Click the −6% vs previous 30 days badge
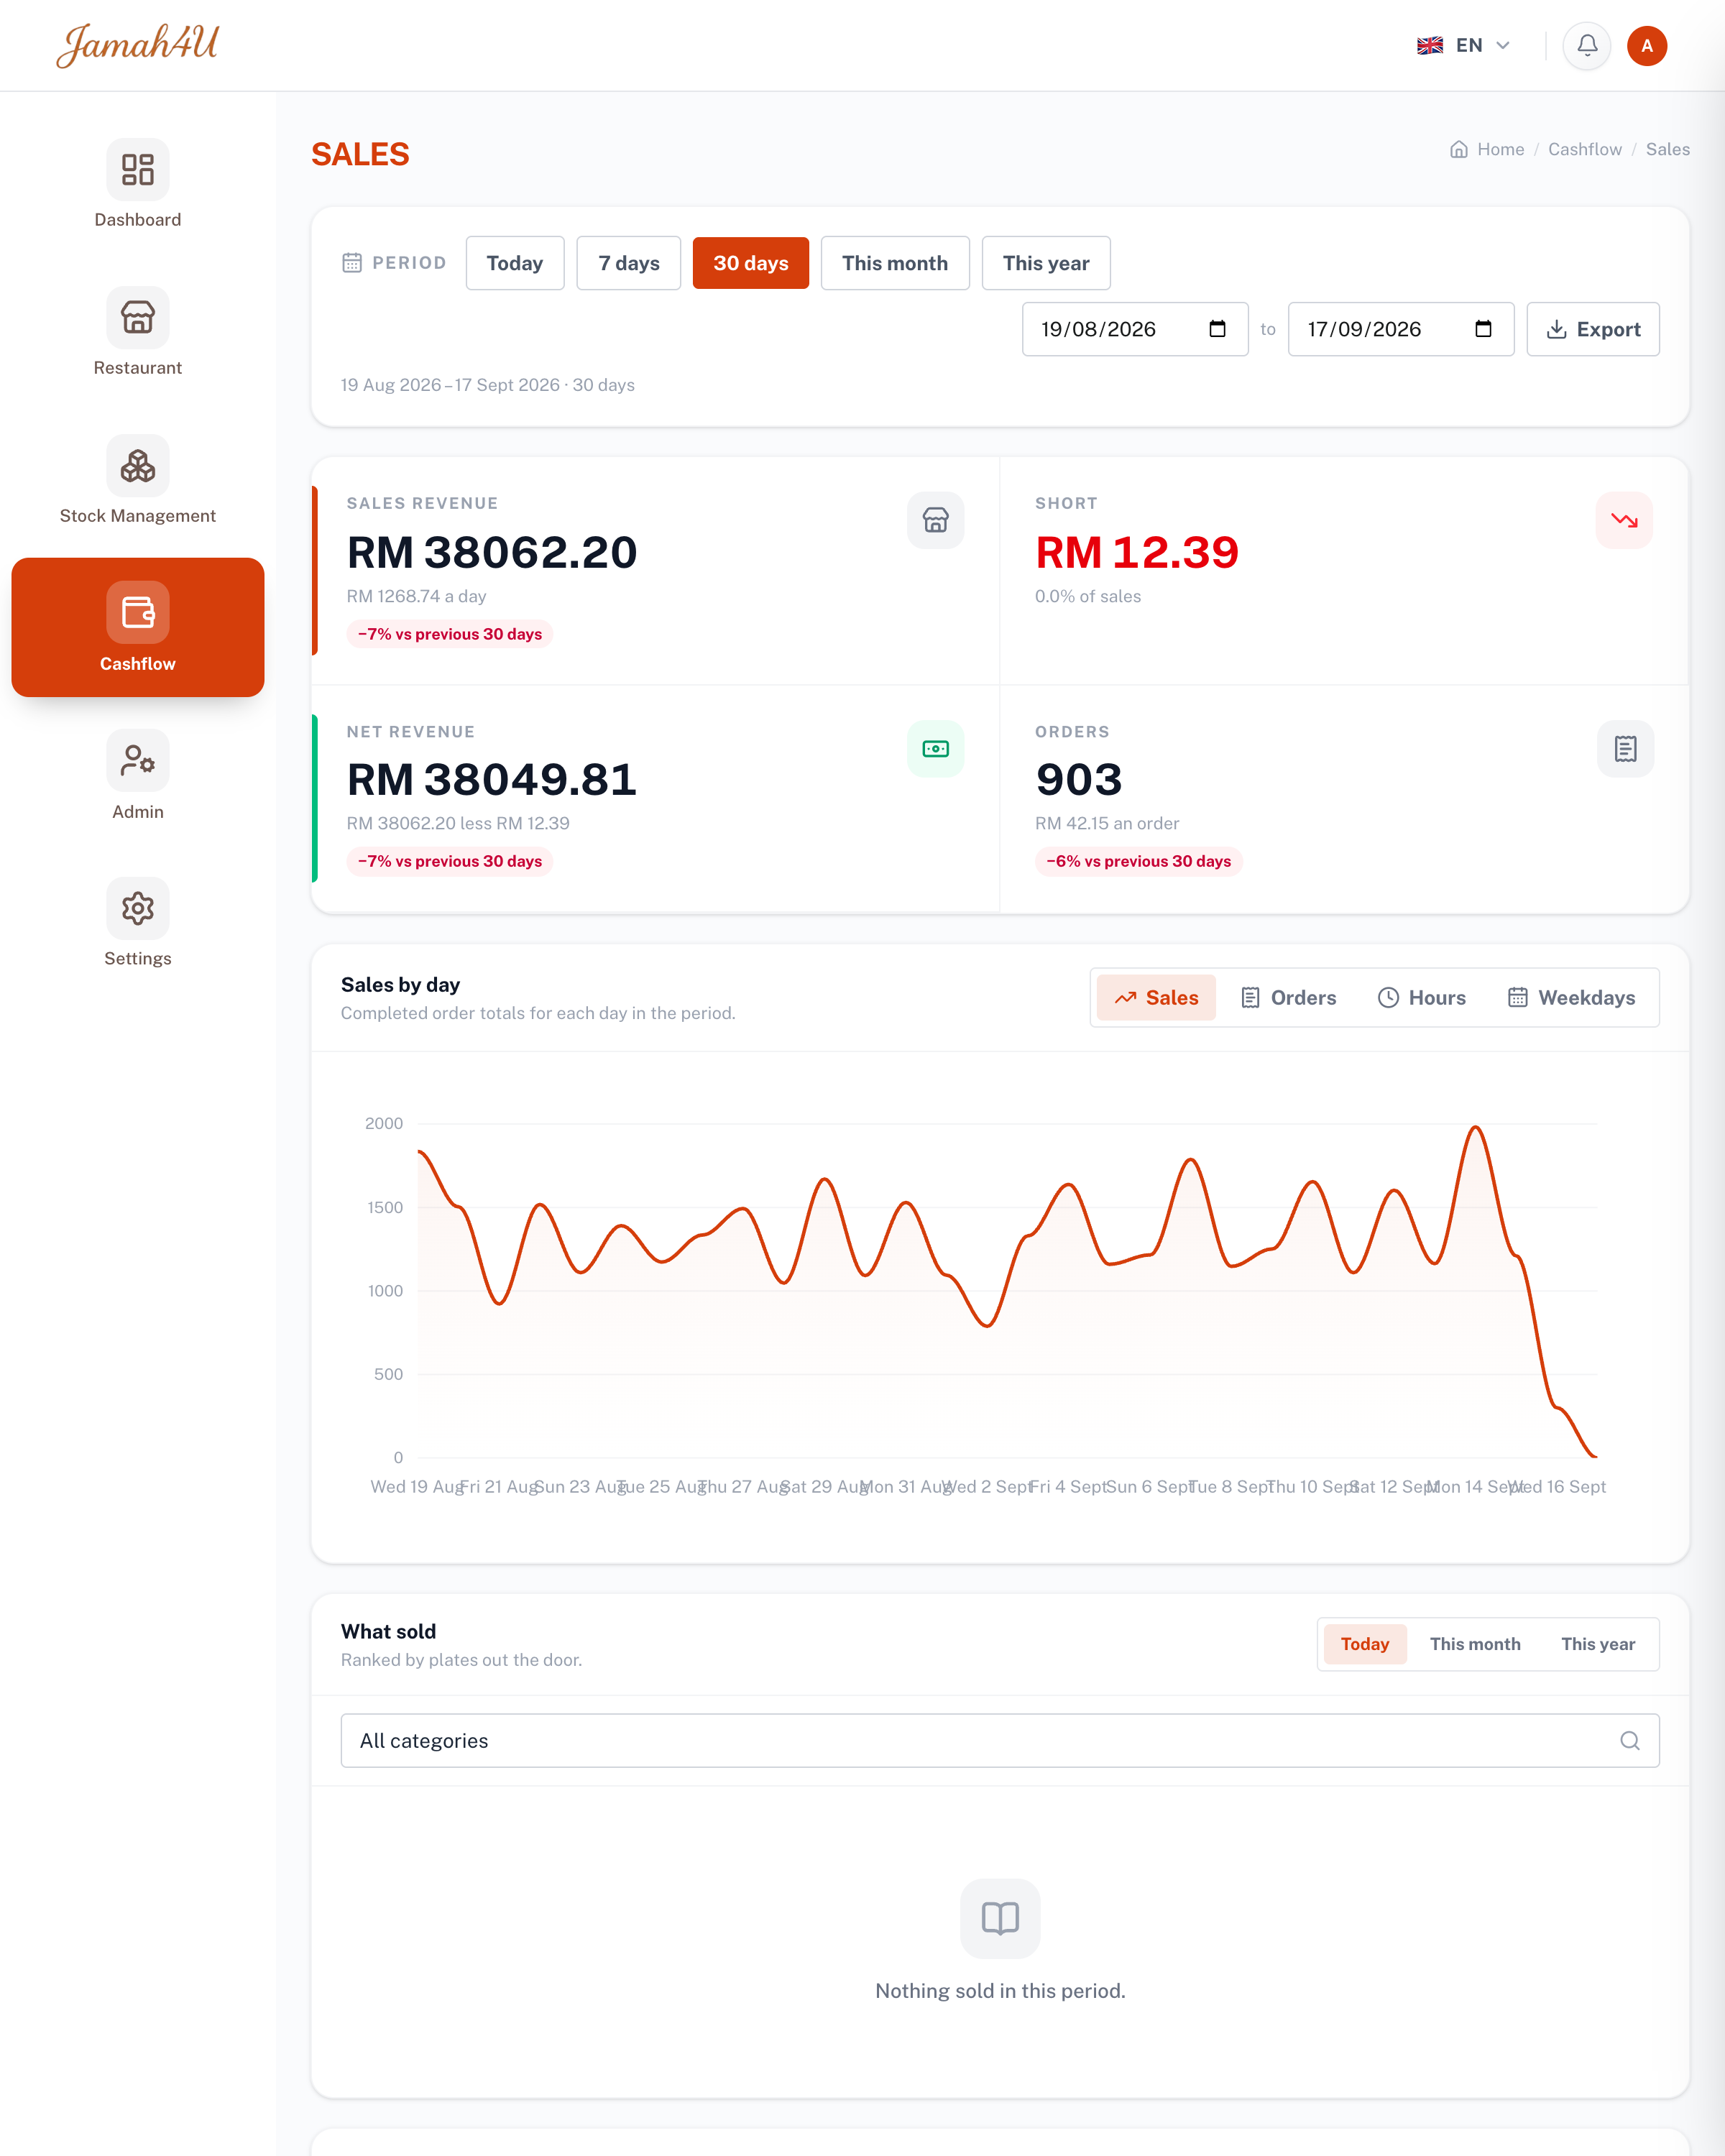This screenshot has height=2156, width=1725. pos(1139,861)
